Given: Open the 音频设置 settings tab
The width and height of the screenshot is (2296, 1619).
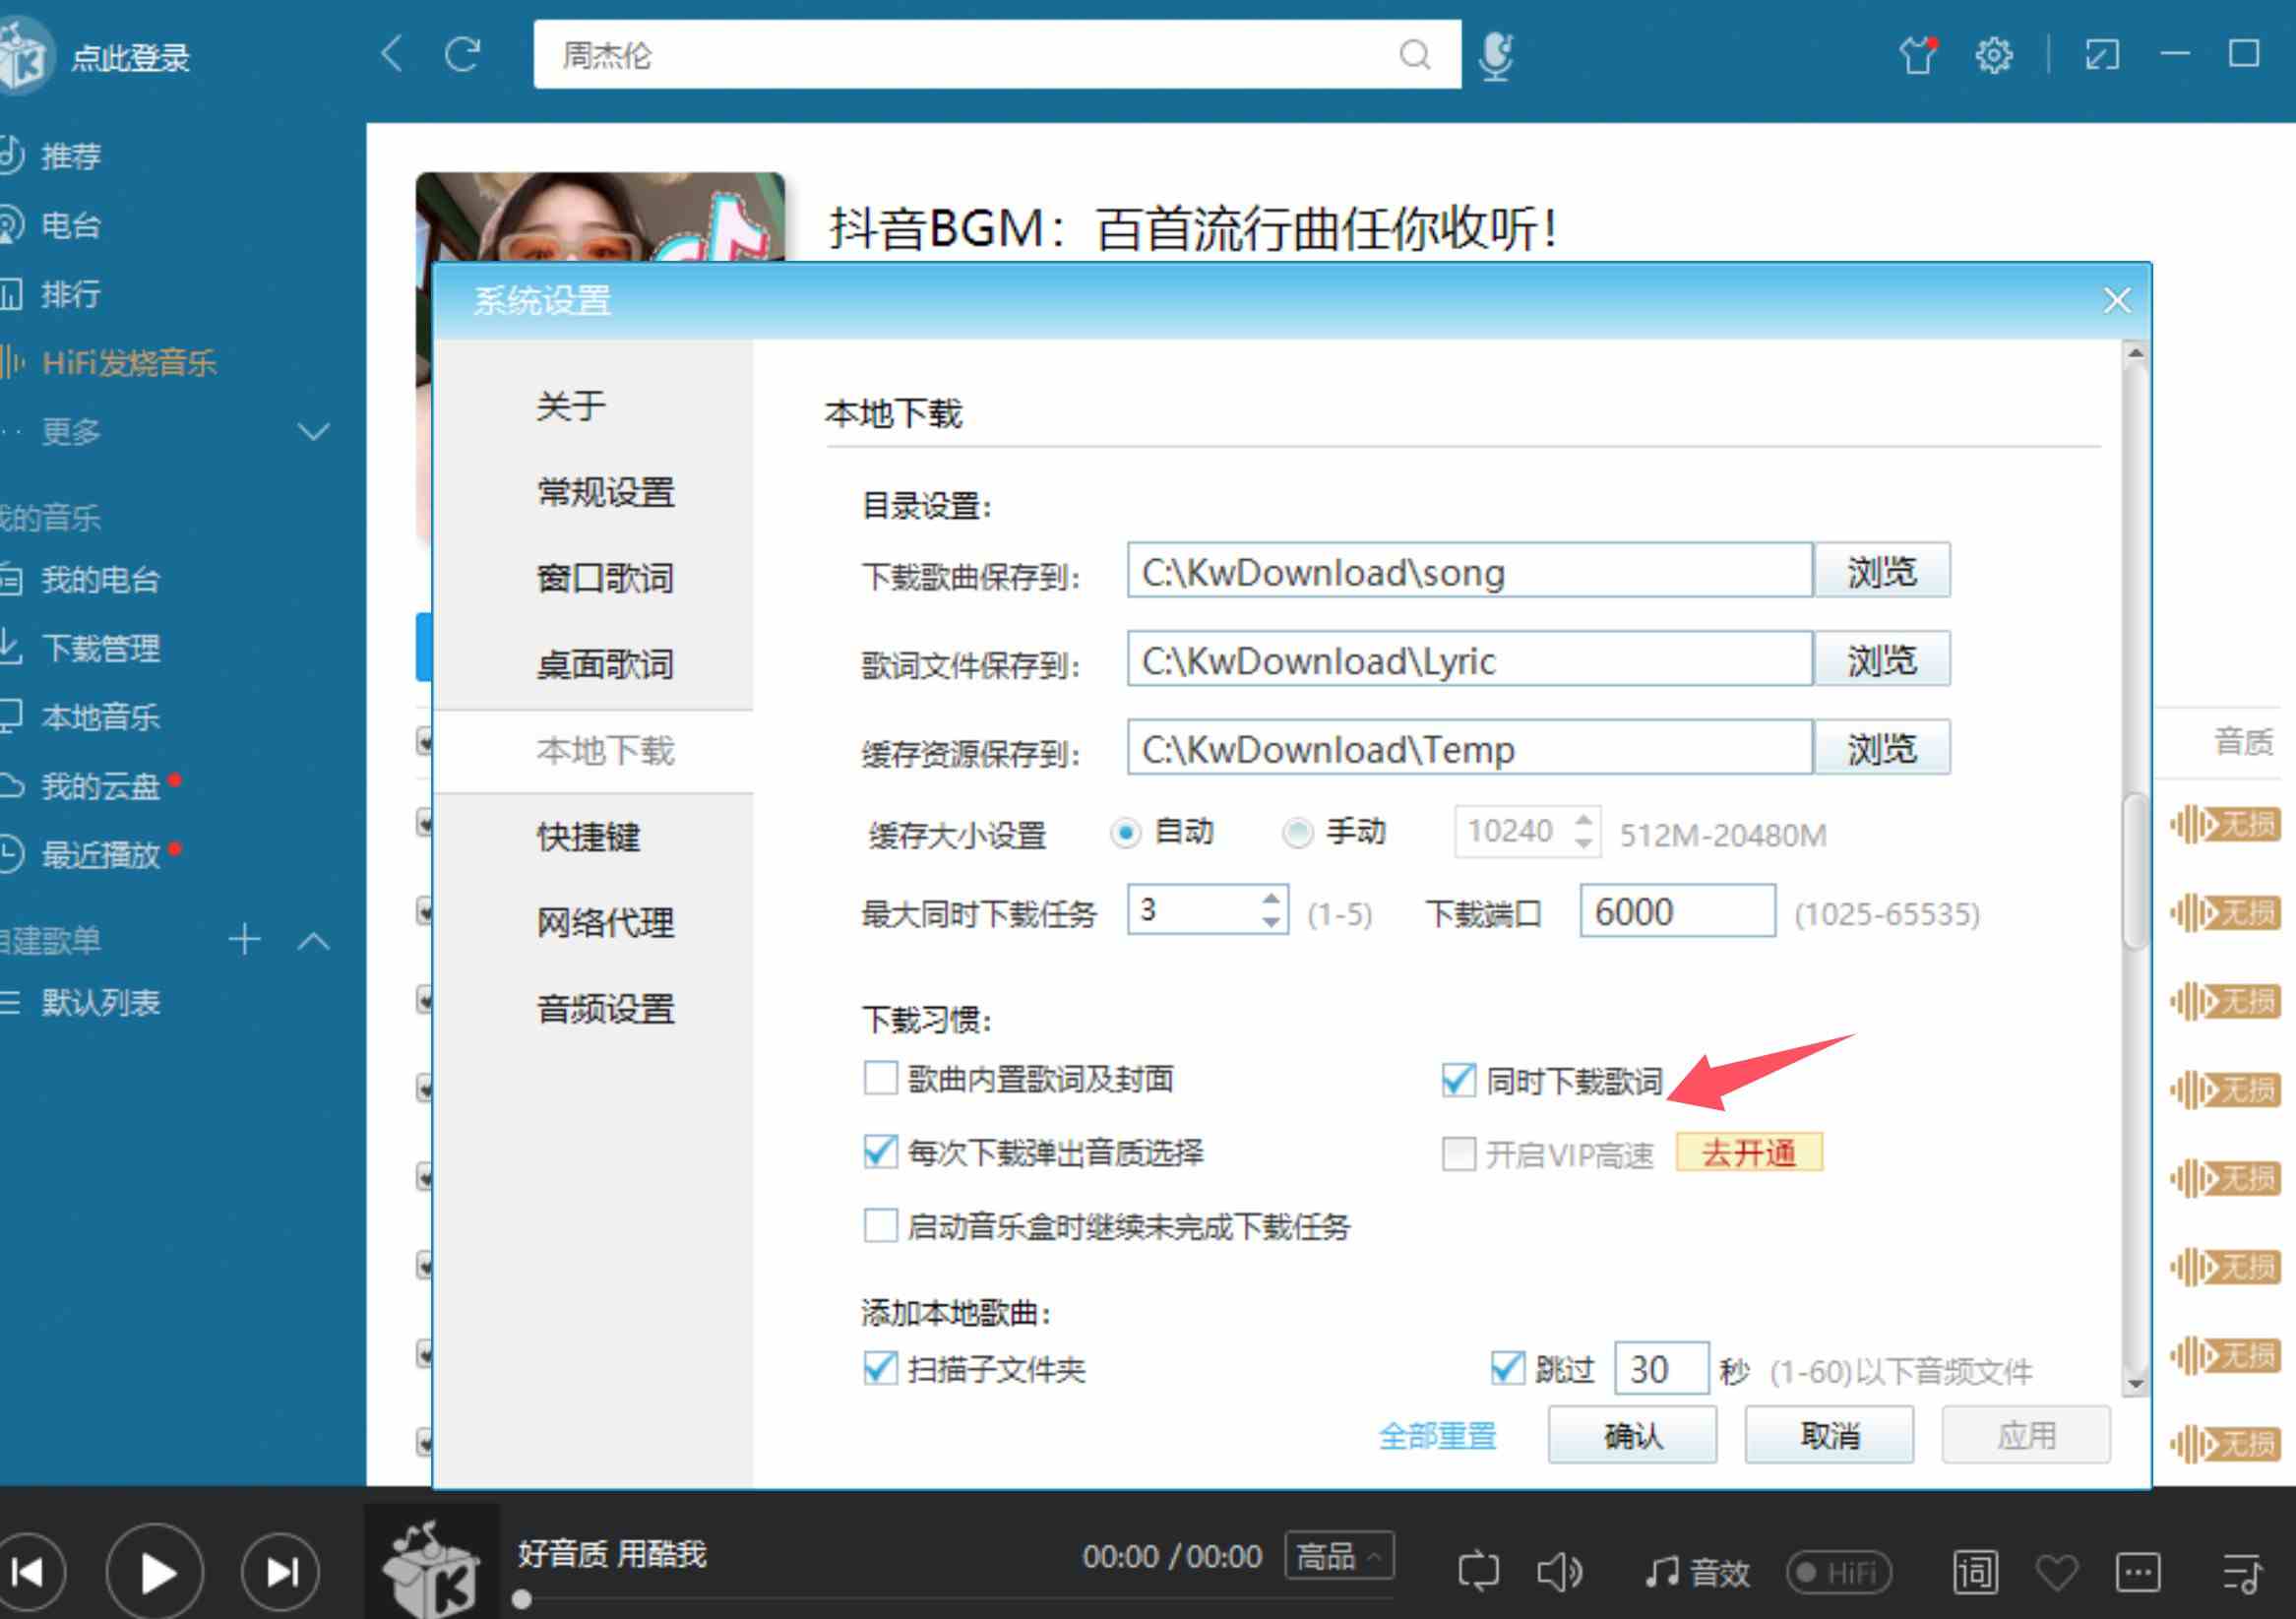Looking at the screenshot, I should 606,1008.
